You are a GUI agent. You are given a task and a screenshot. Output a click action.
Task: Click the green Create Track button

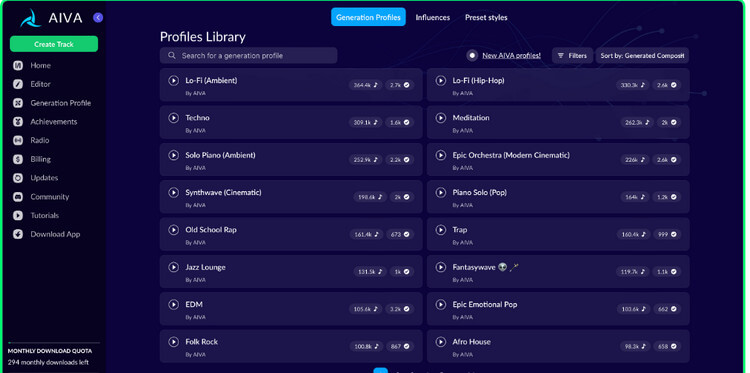point(54,44)
